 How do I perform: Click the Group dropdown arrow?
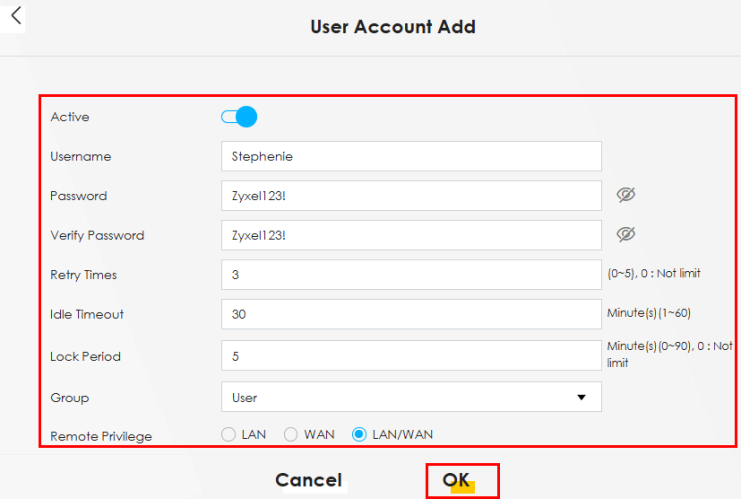(x=581, y=397)
